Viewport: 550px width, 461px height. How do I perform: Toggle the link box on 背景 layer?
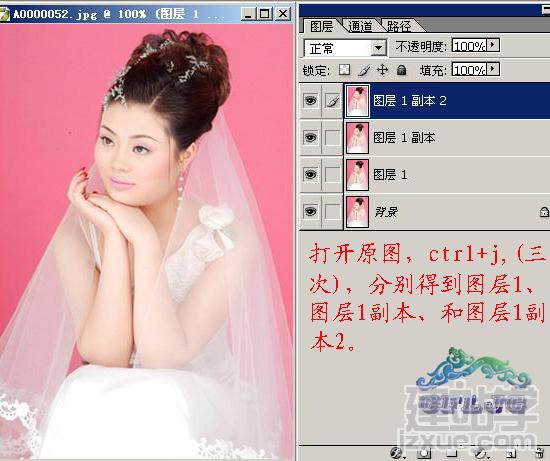[x=332, y=212]
